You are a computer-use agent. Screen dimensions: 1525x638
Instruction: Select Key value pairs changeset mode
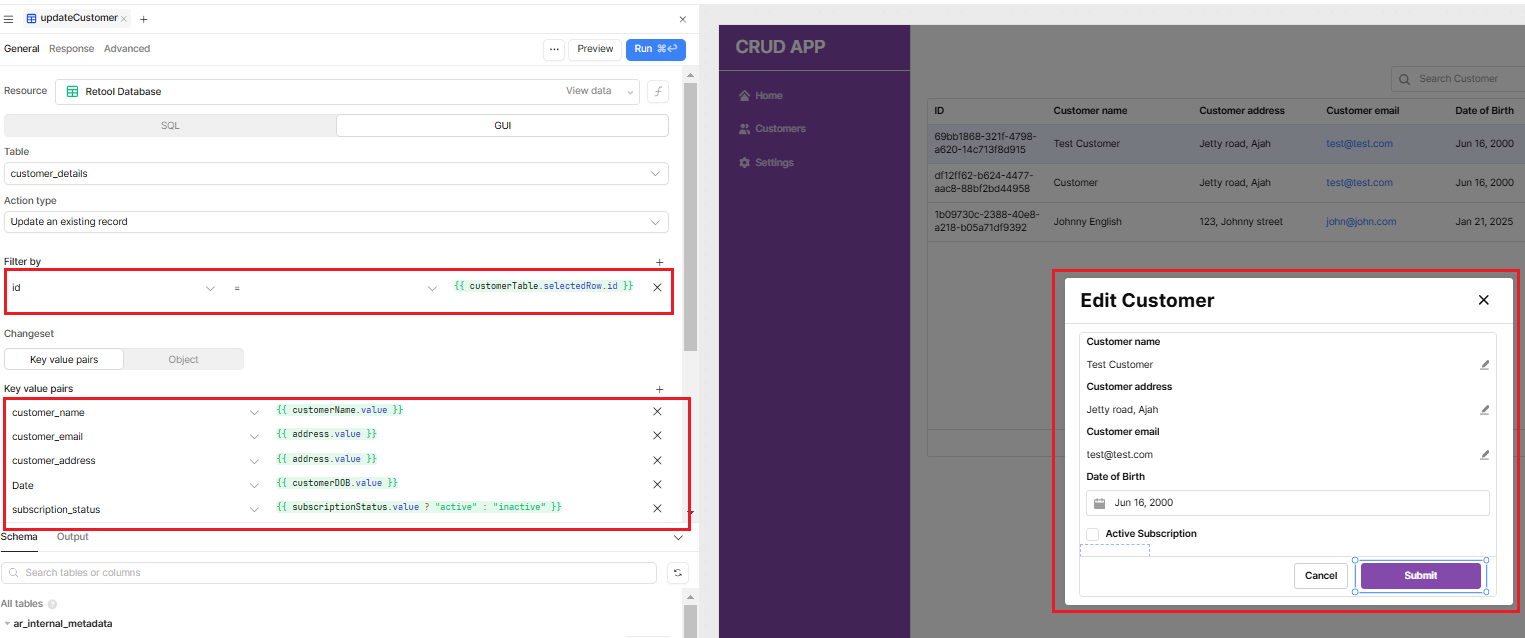coord(64,359)
